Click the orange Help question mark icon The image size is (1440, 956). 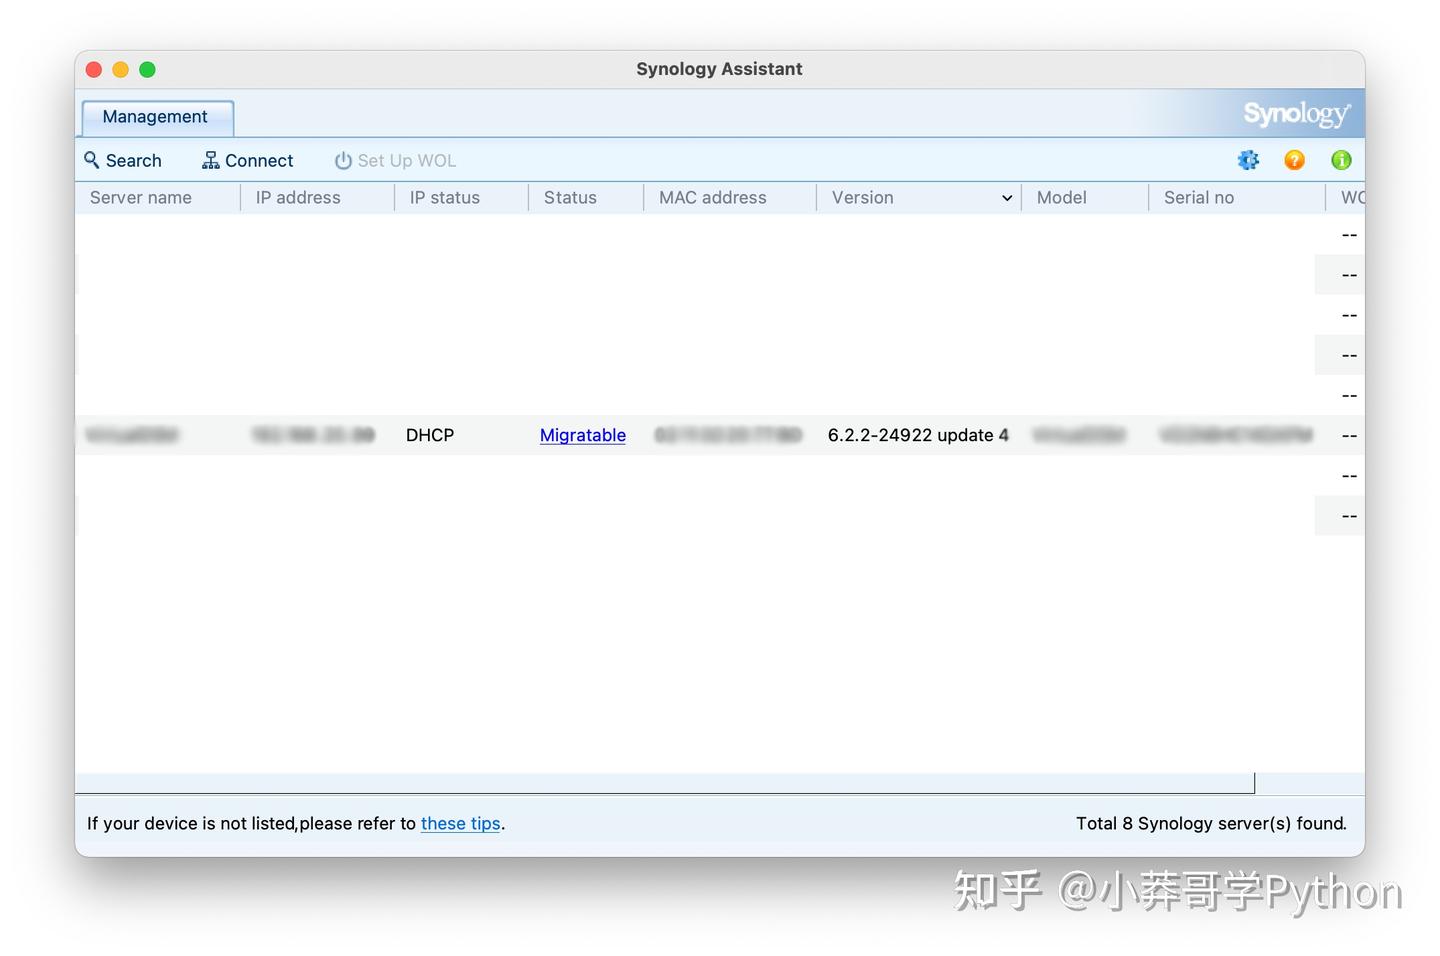pos(1294,160)
